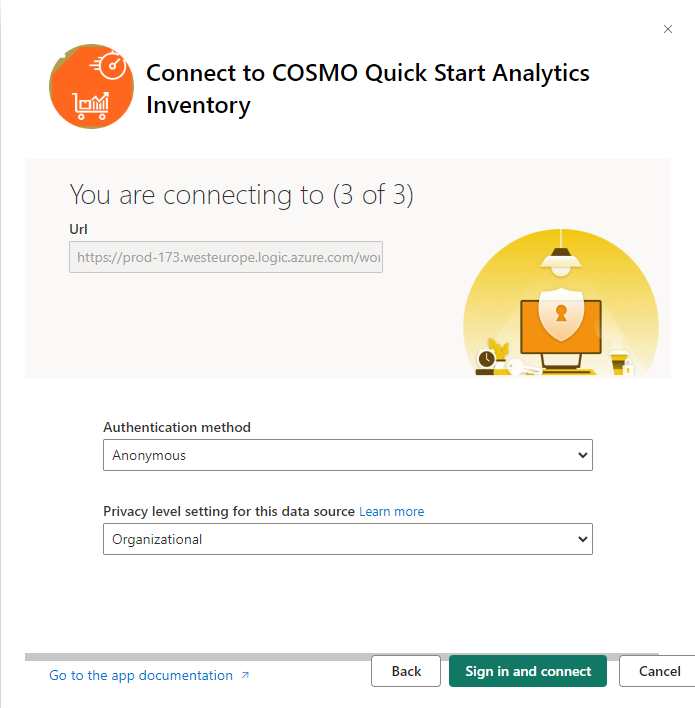Click the clock graphic in the illustration
This screenshot has height=708, width=695.
point(486,357)
